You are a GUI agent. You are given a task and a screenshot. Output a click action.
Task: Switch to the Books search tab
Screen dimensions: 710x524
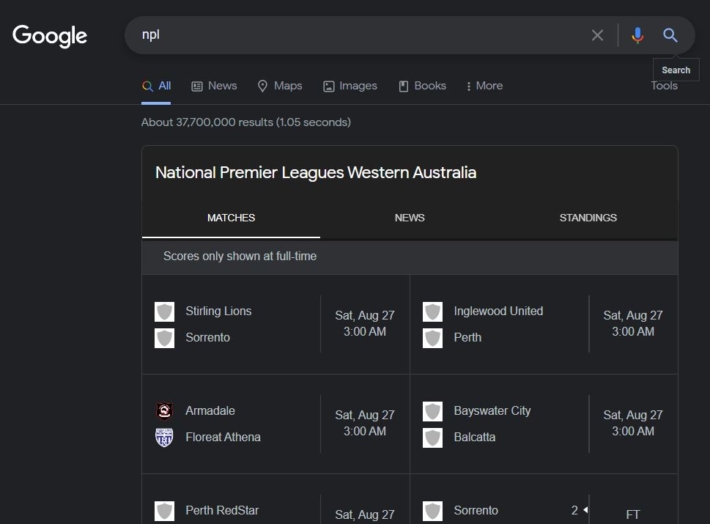422,86
